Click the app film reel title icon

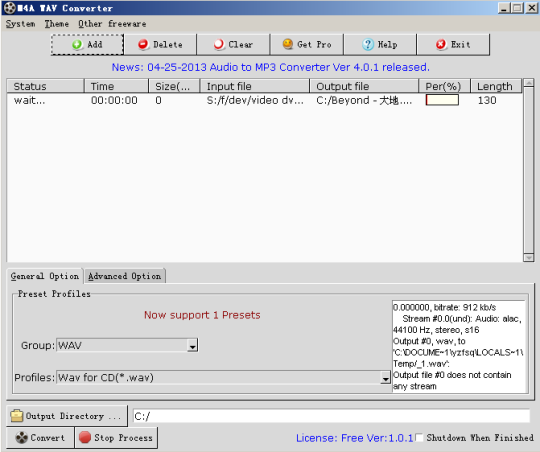(10, 8)
